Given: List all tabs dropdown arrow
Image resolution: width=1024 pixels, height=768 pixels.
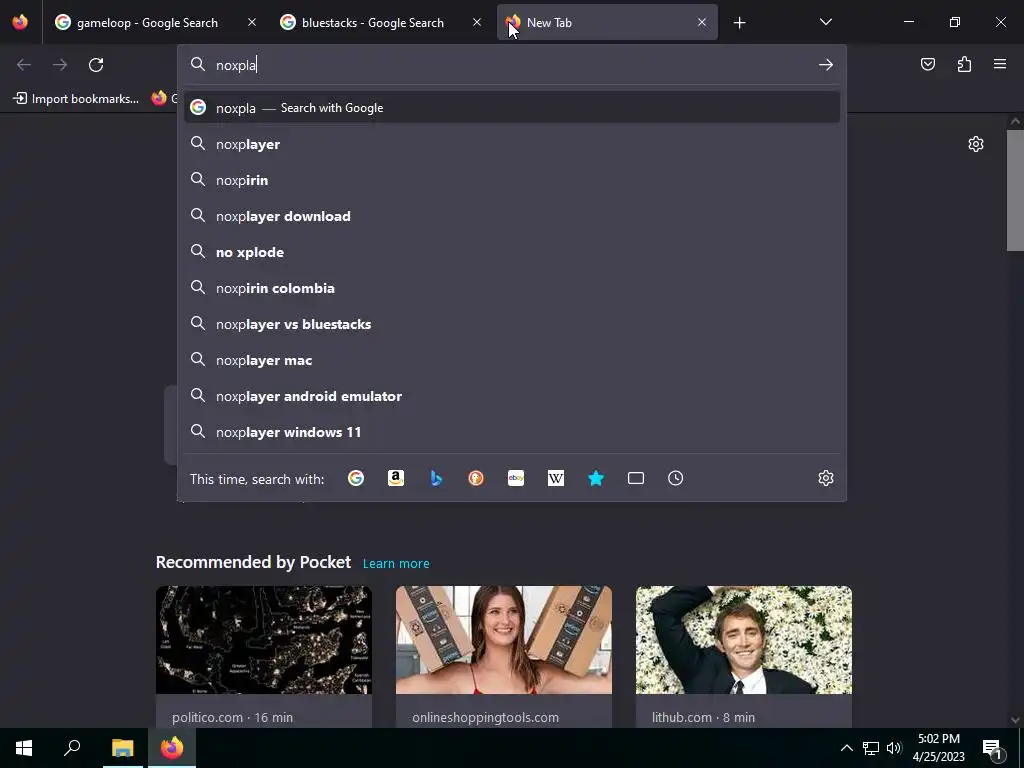Looking at the screenshot, I should [x=825, y=22].
